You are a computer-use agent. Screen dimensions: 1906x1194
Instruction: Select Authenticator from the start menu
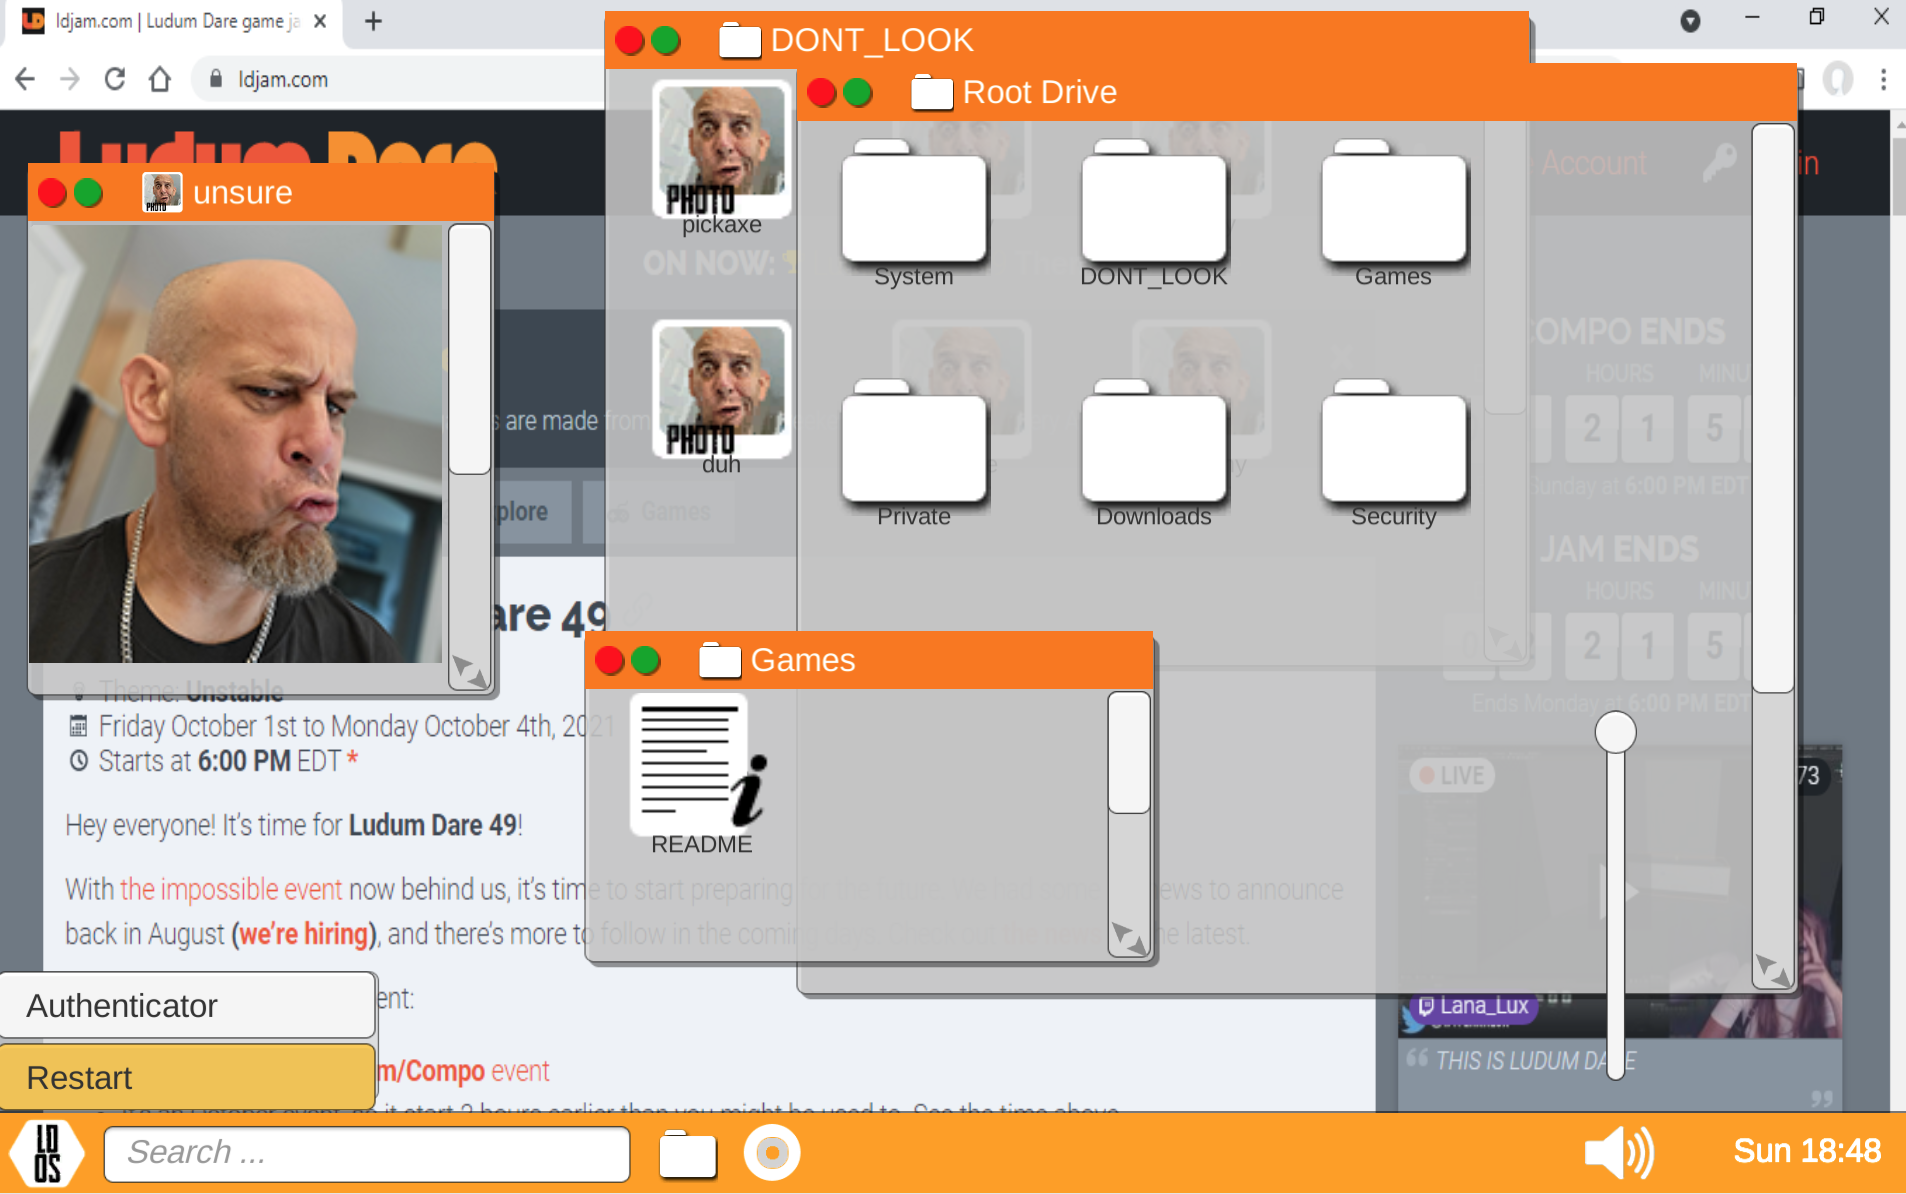[188, 1005]
